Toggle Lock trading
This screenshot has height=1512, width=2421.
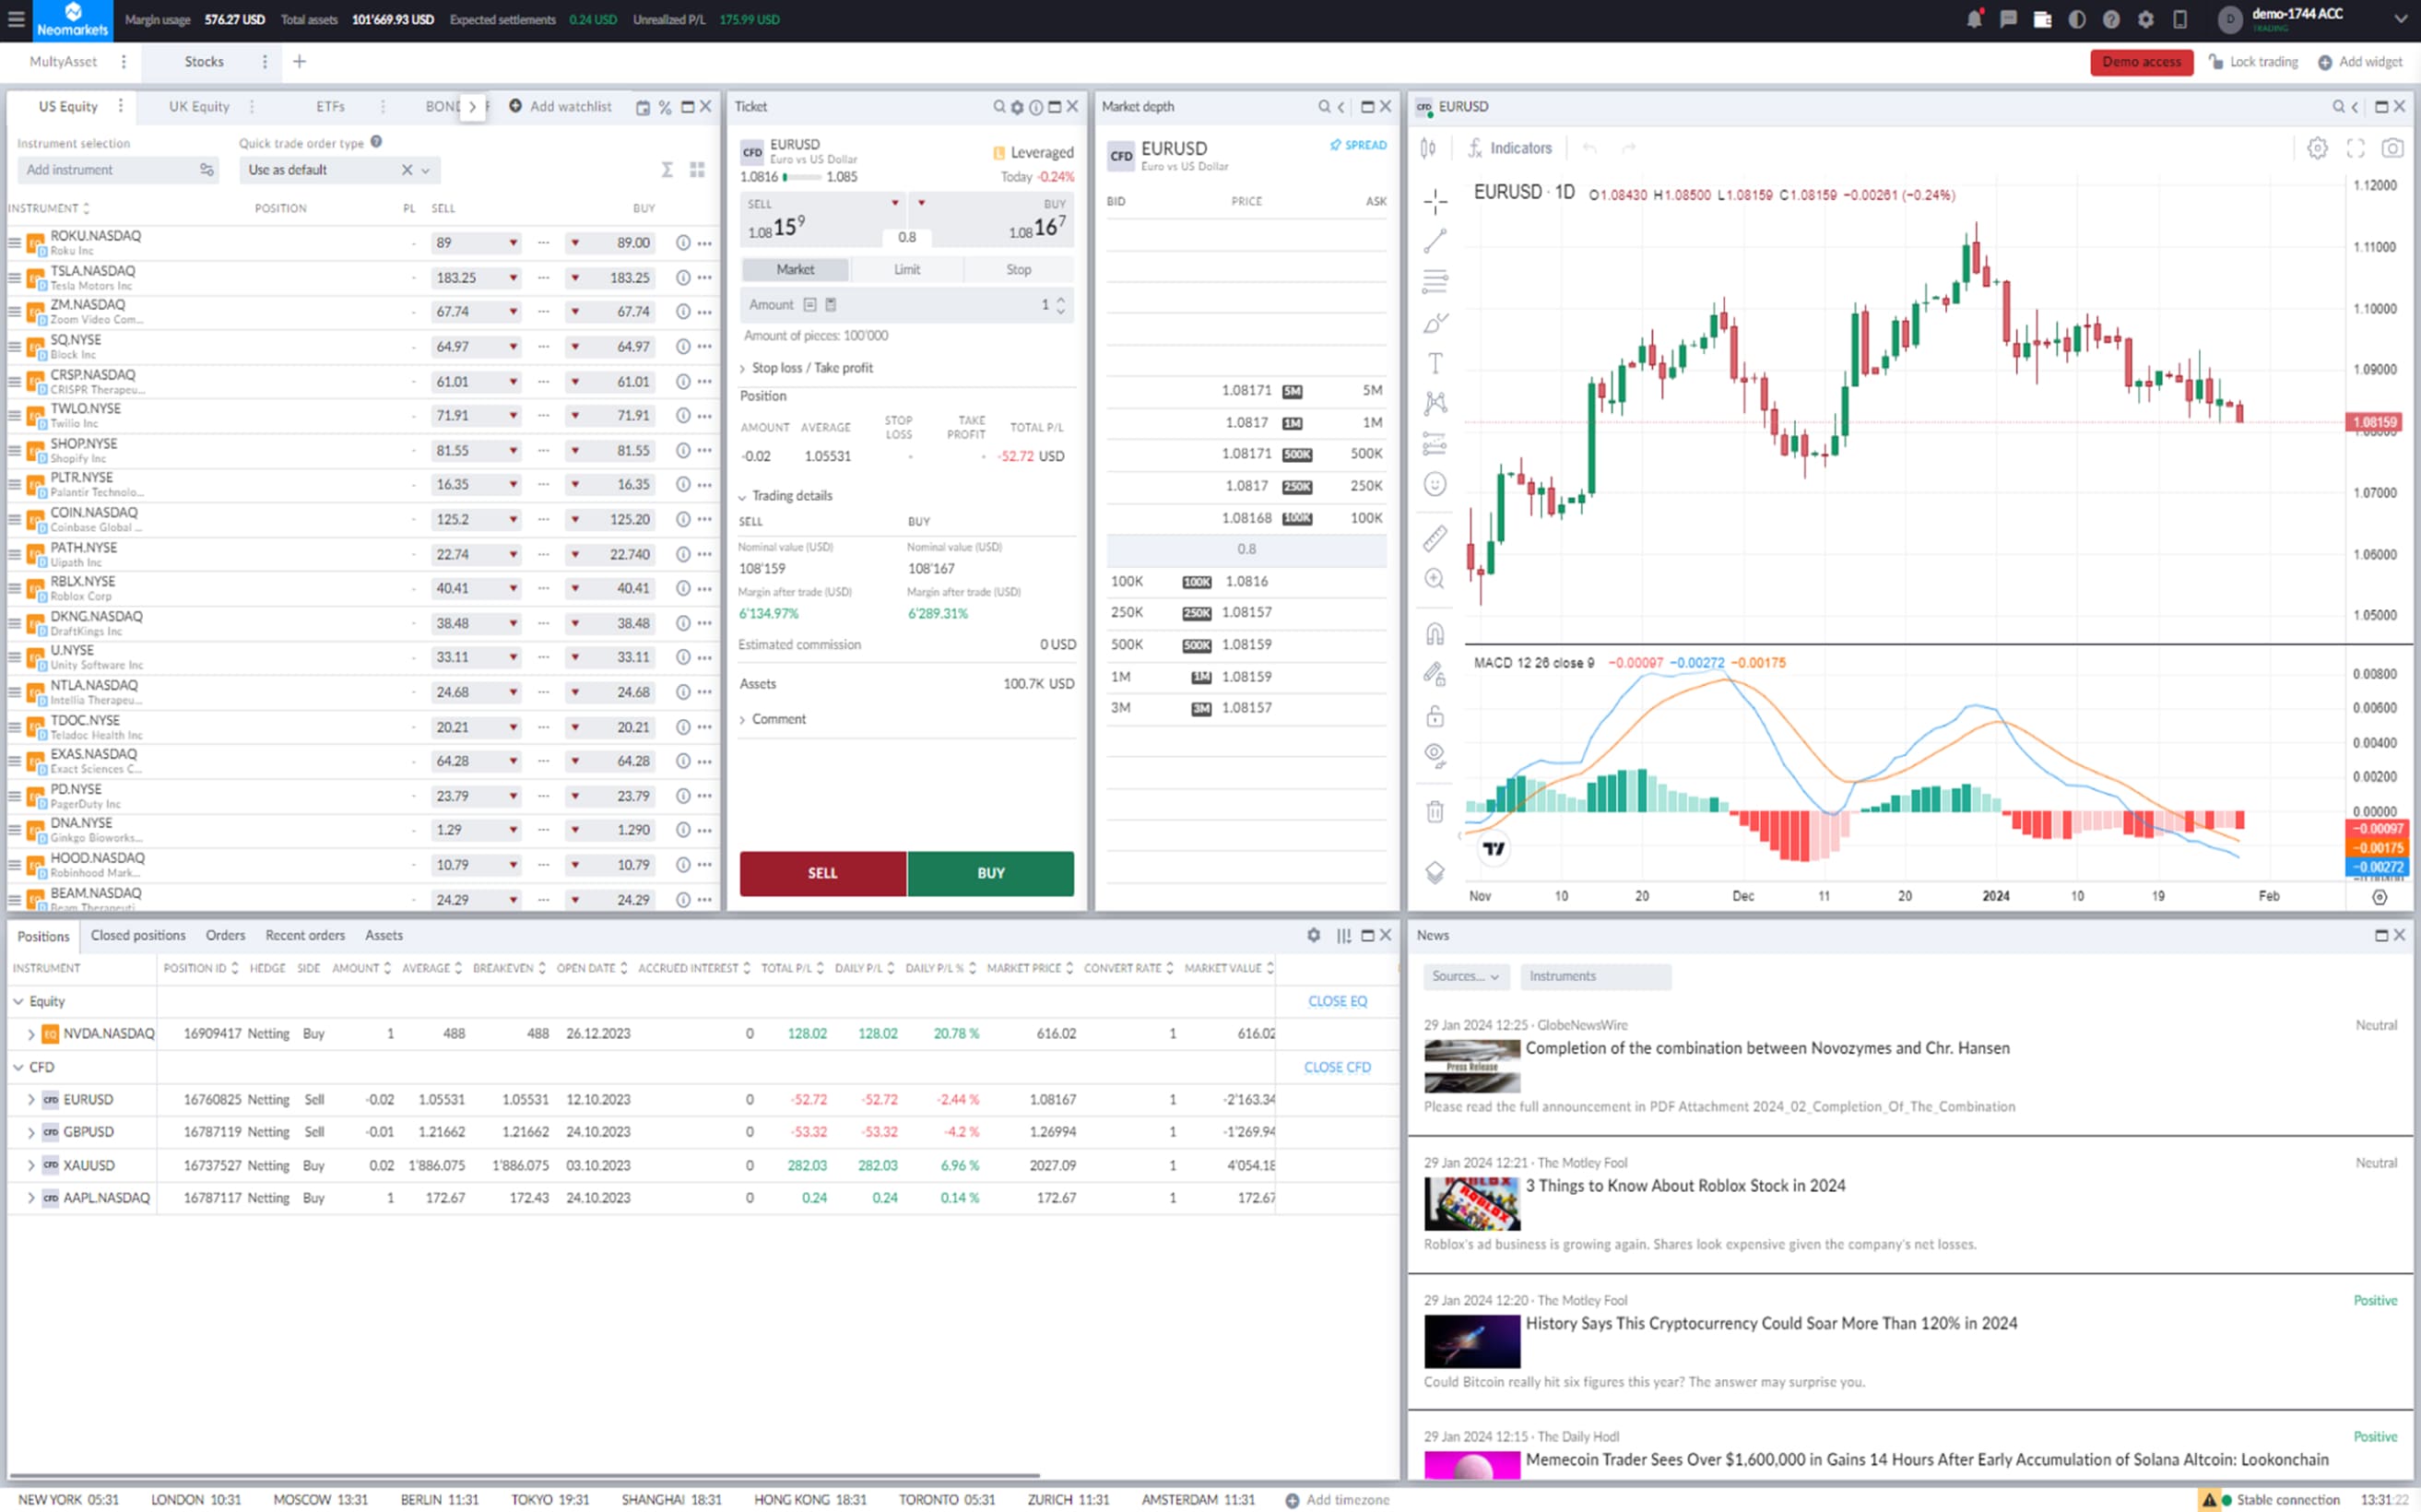pos(2253,62)
